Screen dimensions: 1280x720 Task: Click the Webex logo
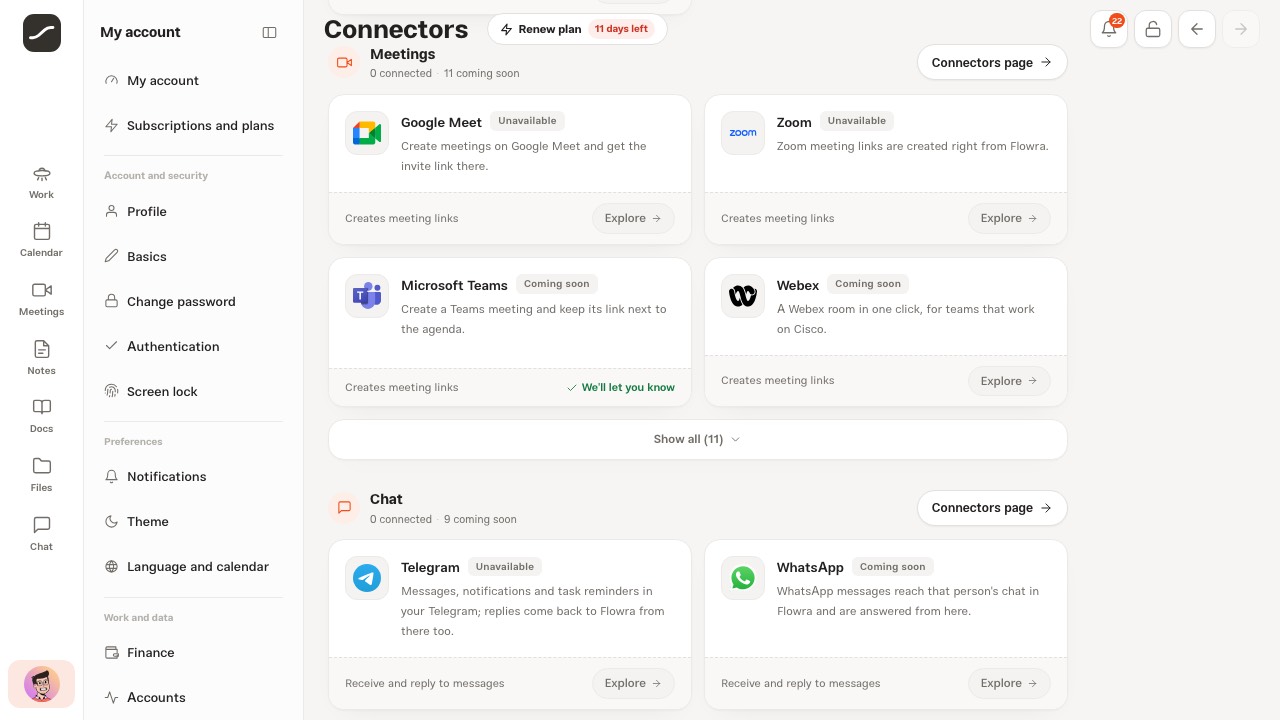(x=743, y=296)
